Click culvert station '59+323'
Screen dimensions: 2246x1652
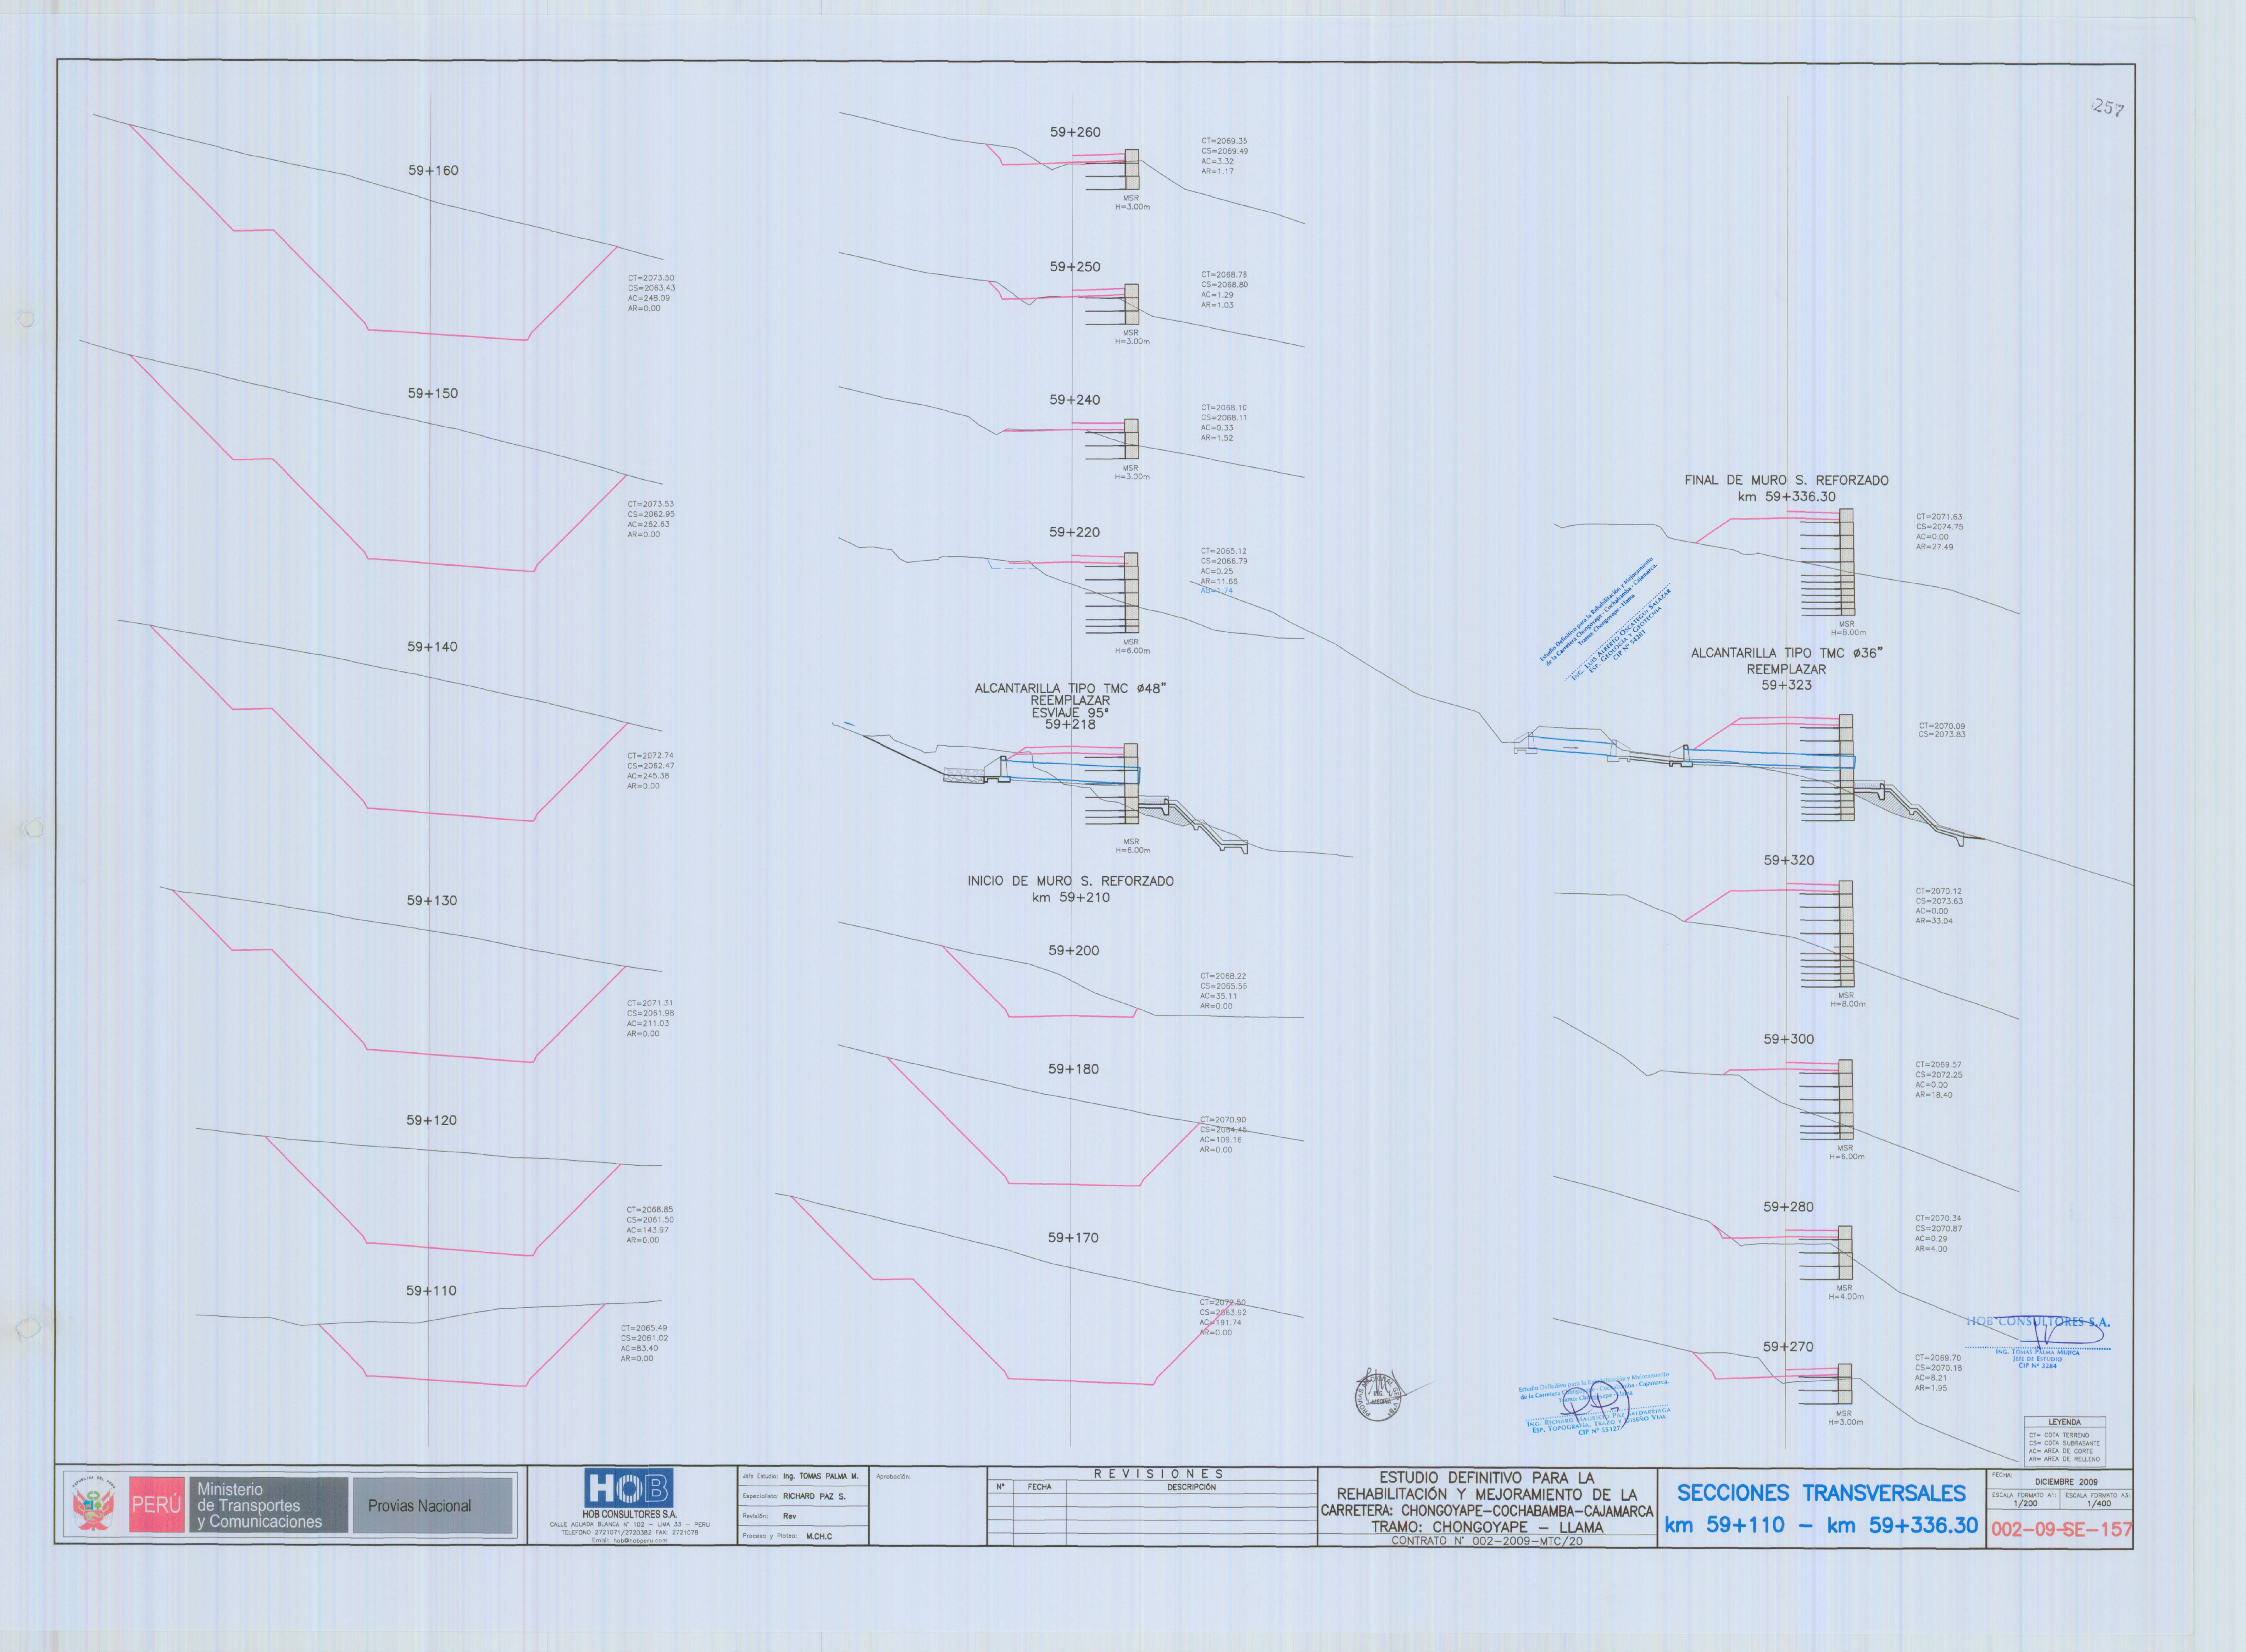point(1787,685)
